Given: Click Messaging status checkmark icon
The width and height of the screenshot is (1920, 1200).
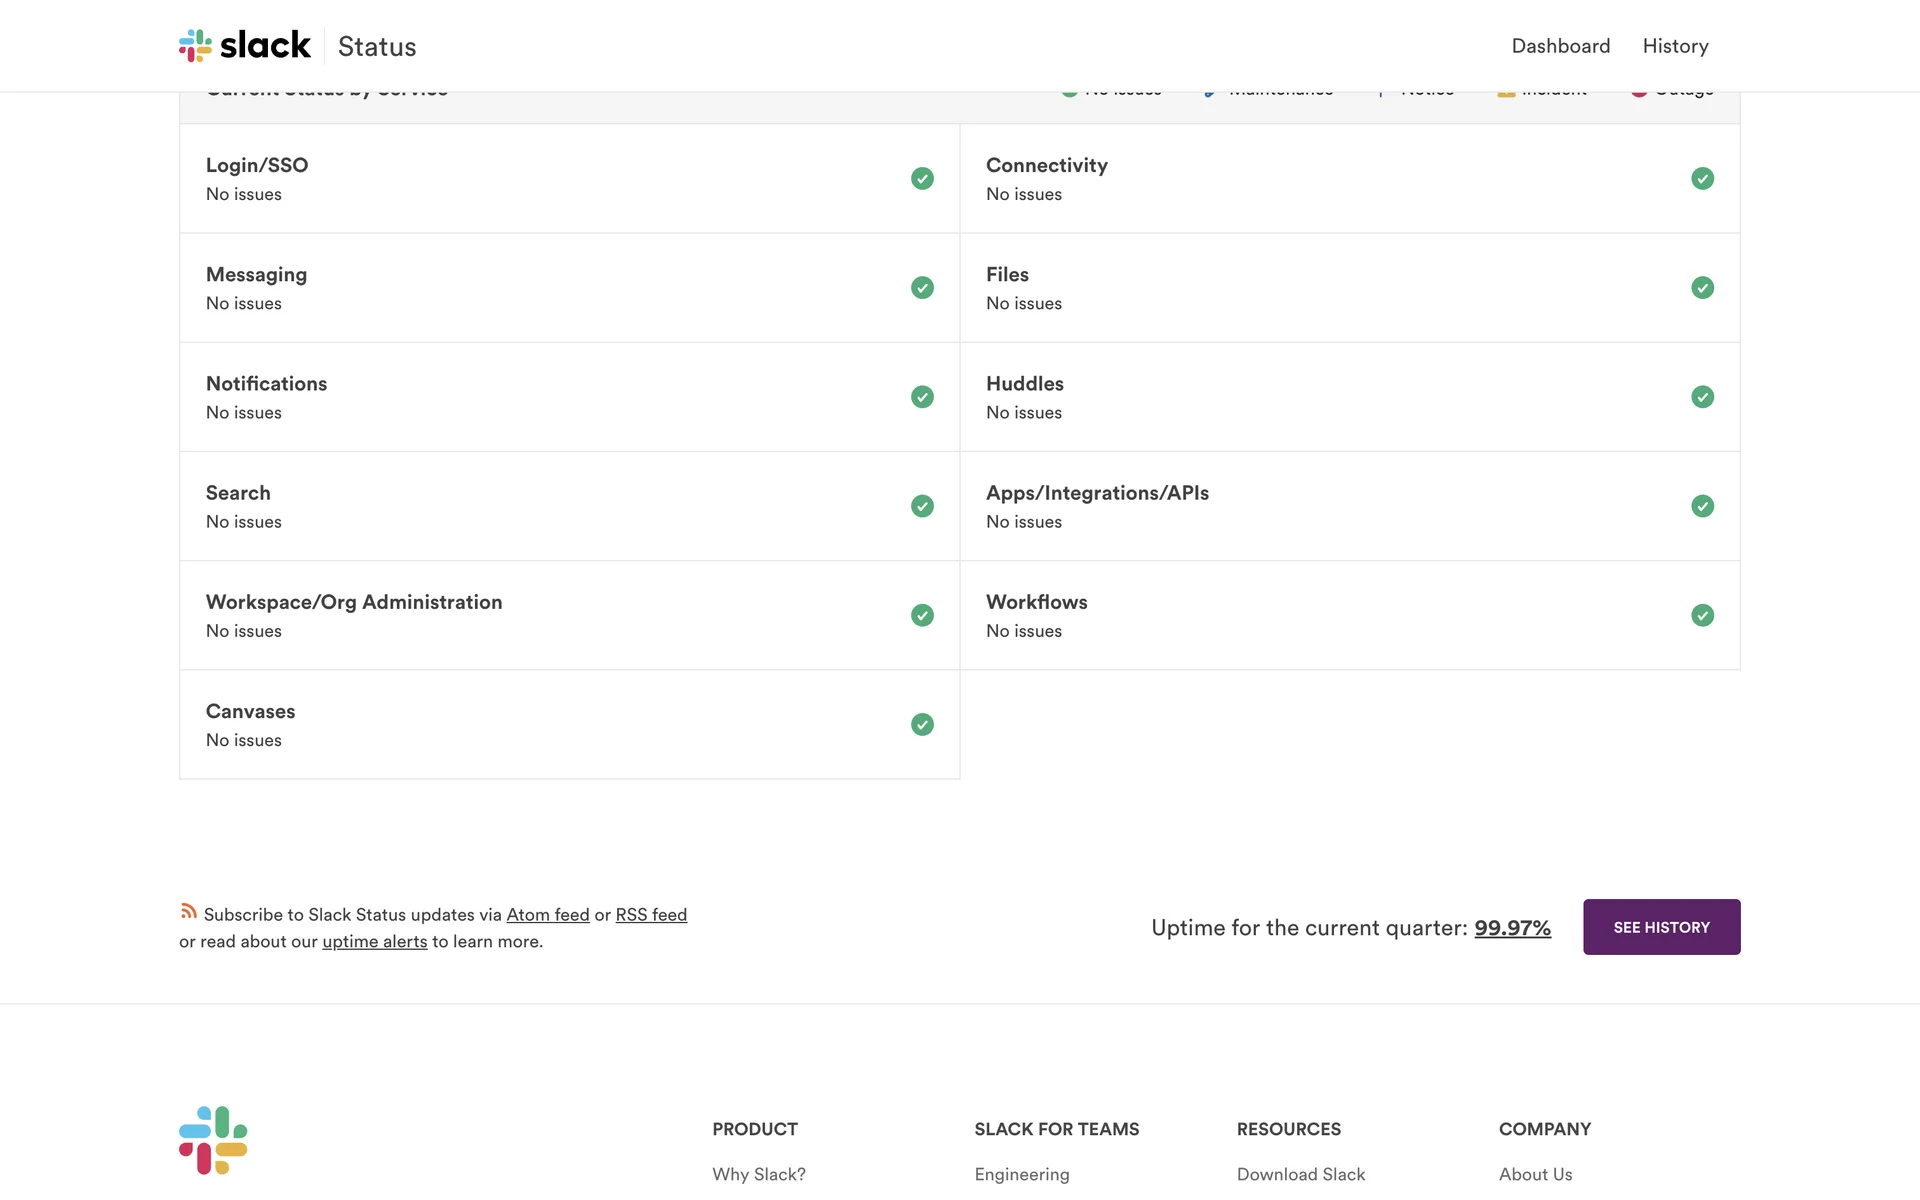Looking at the screenshot, I should point(922,288).
